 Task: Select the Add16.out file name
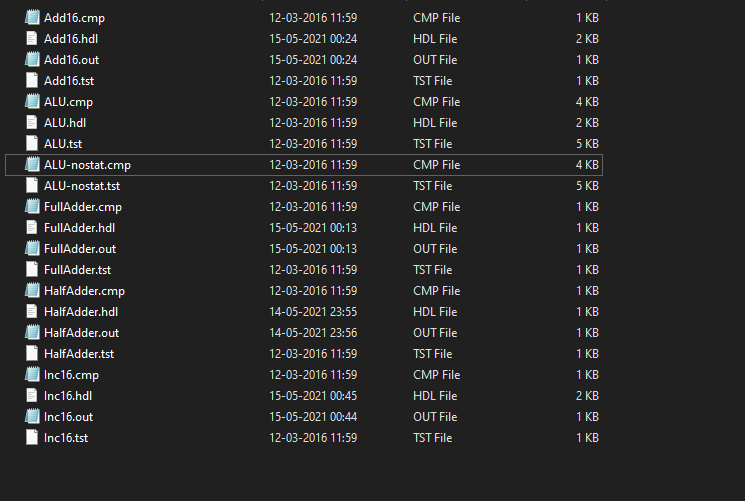click(x=71, y=60)
